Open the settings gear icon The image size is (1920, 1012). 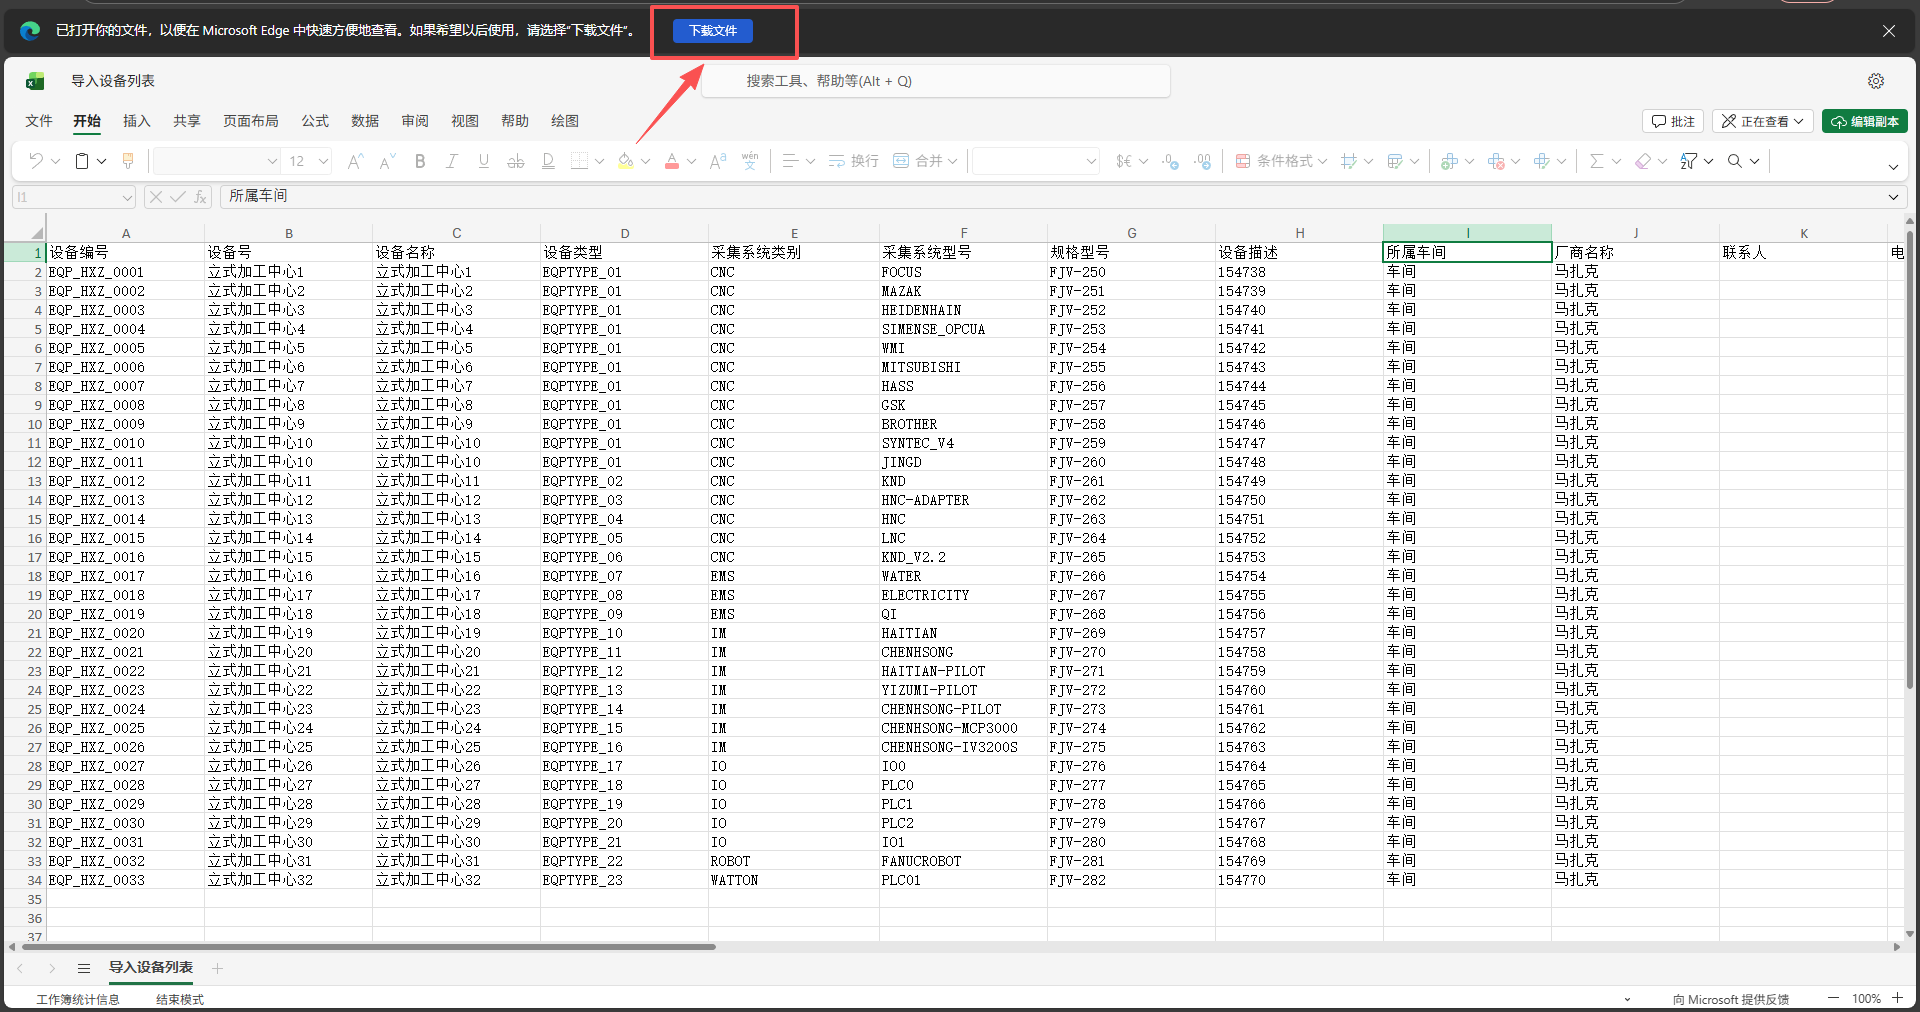[1876, 81]
